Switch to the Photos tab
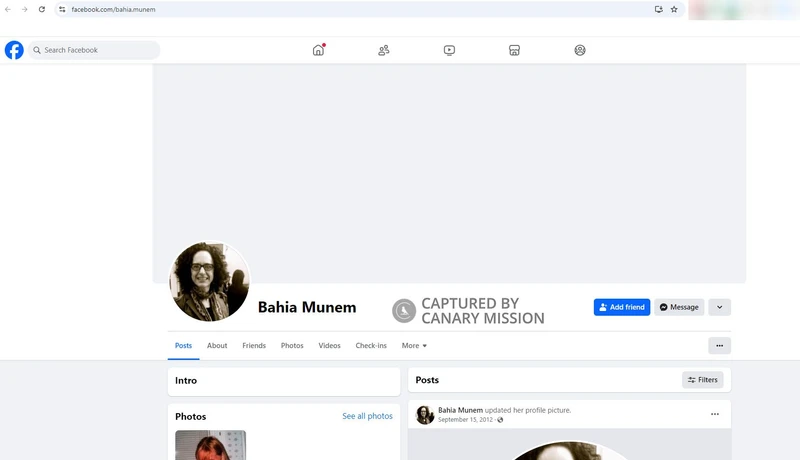 (292, 346)
